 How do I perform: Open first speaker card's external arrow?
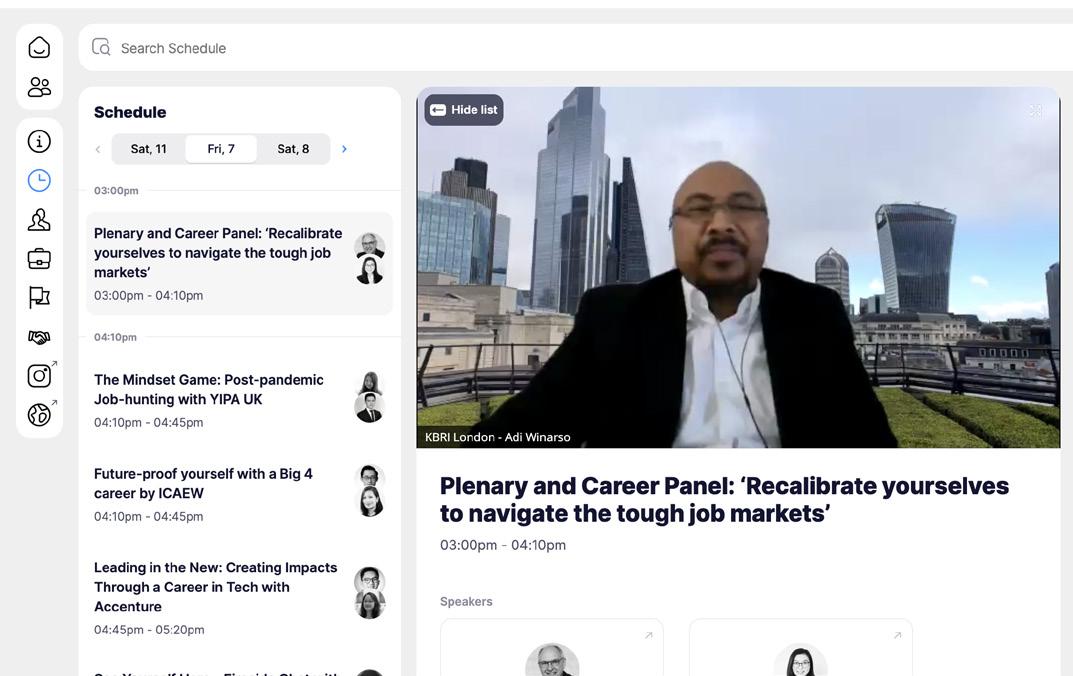click(648, 636)
